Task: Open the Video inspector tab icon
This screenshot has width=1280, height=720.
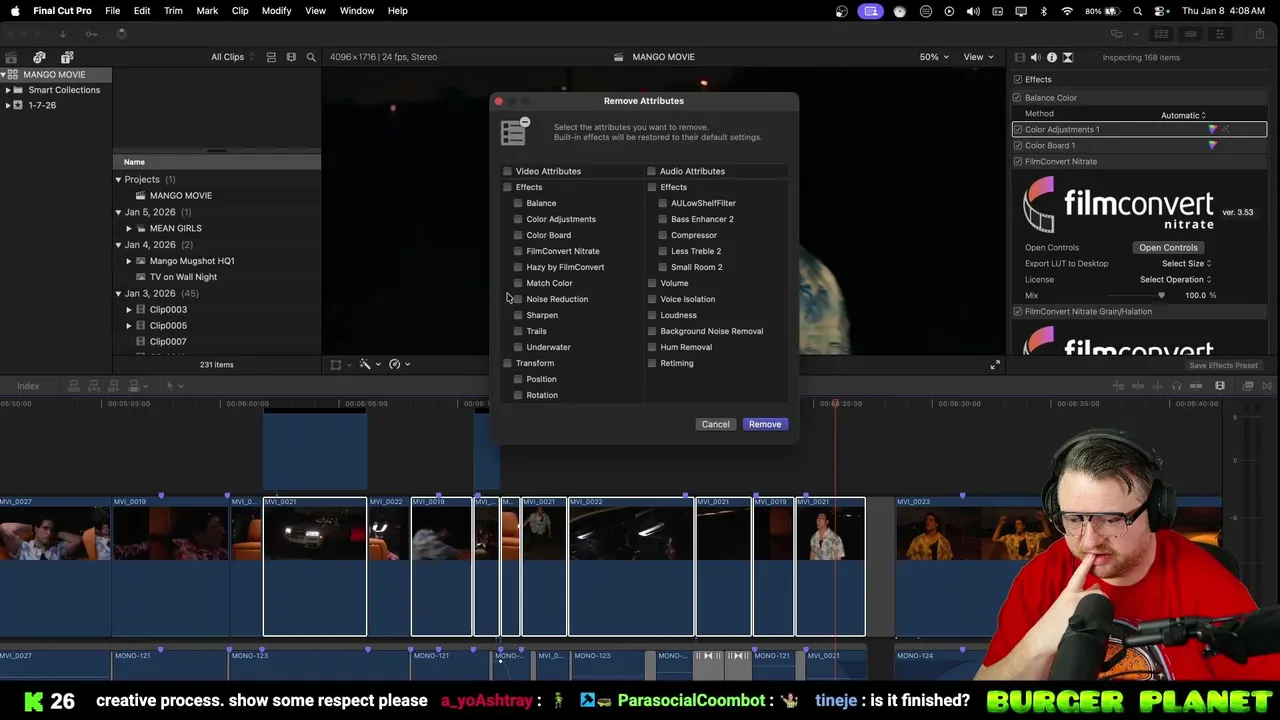Action: [x=1019, y=57]
